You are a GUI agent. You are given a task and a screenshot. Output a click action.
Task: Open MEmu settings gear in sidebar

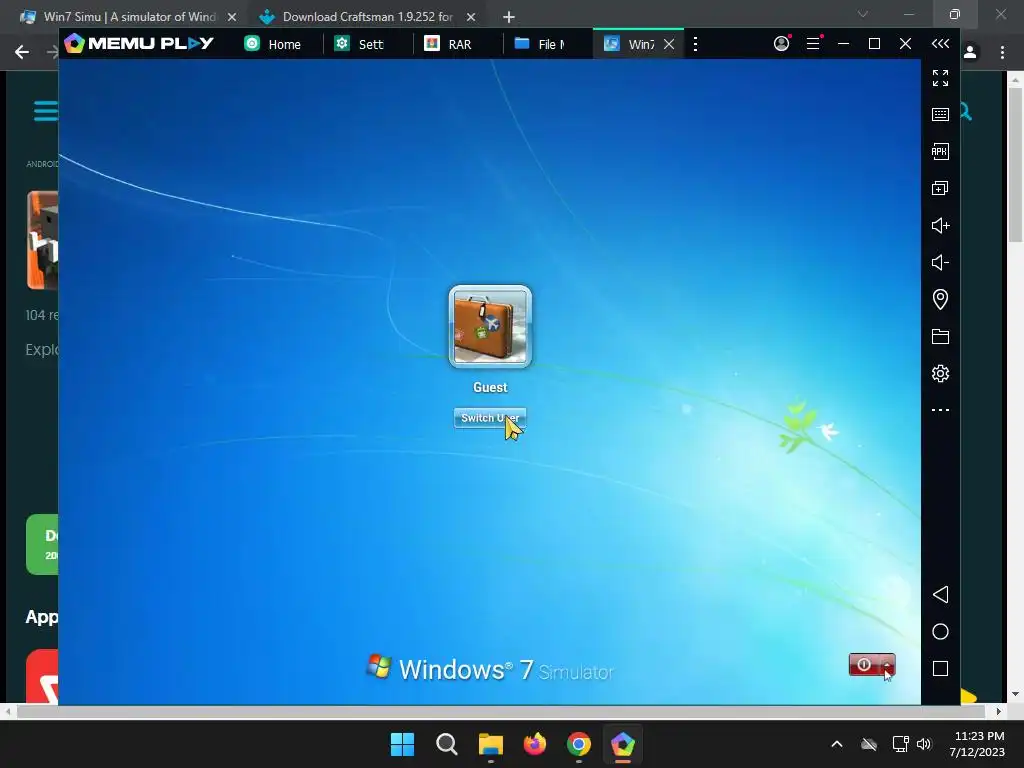point(940,374)
